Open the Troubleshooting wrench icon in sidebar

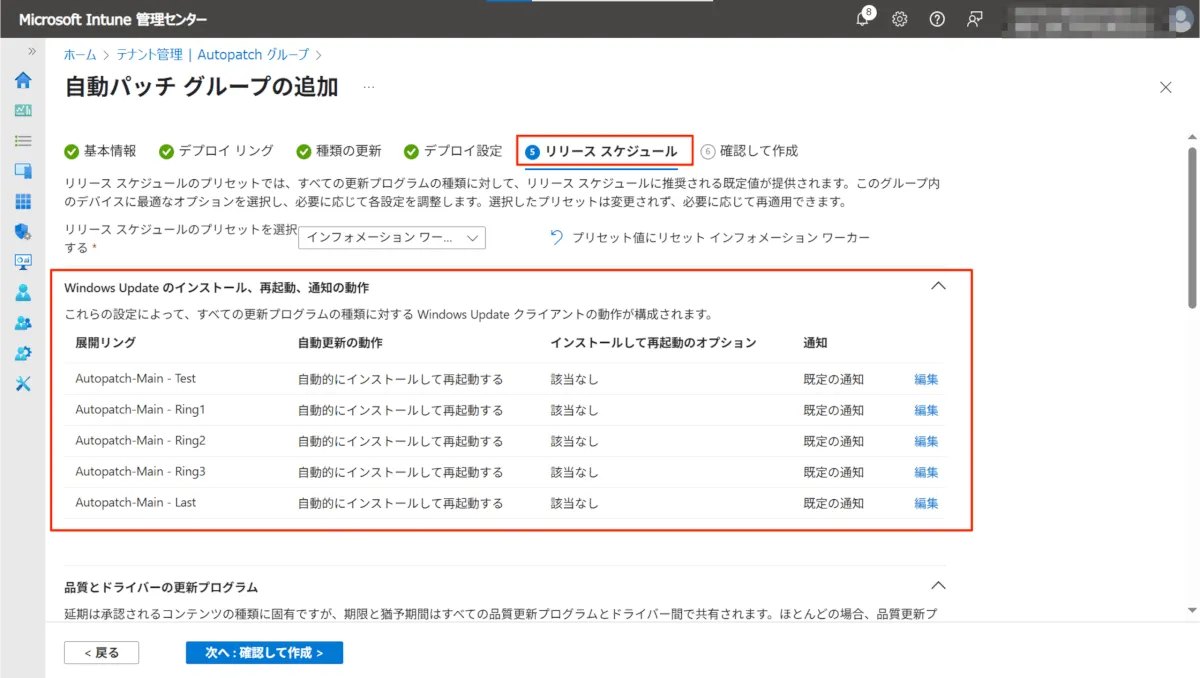click(22, 384)
